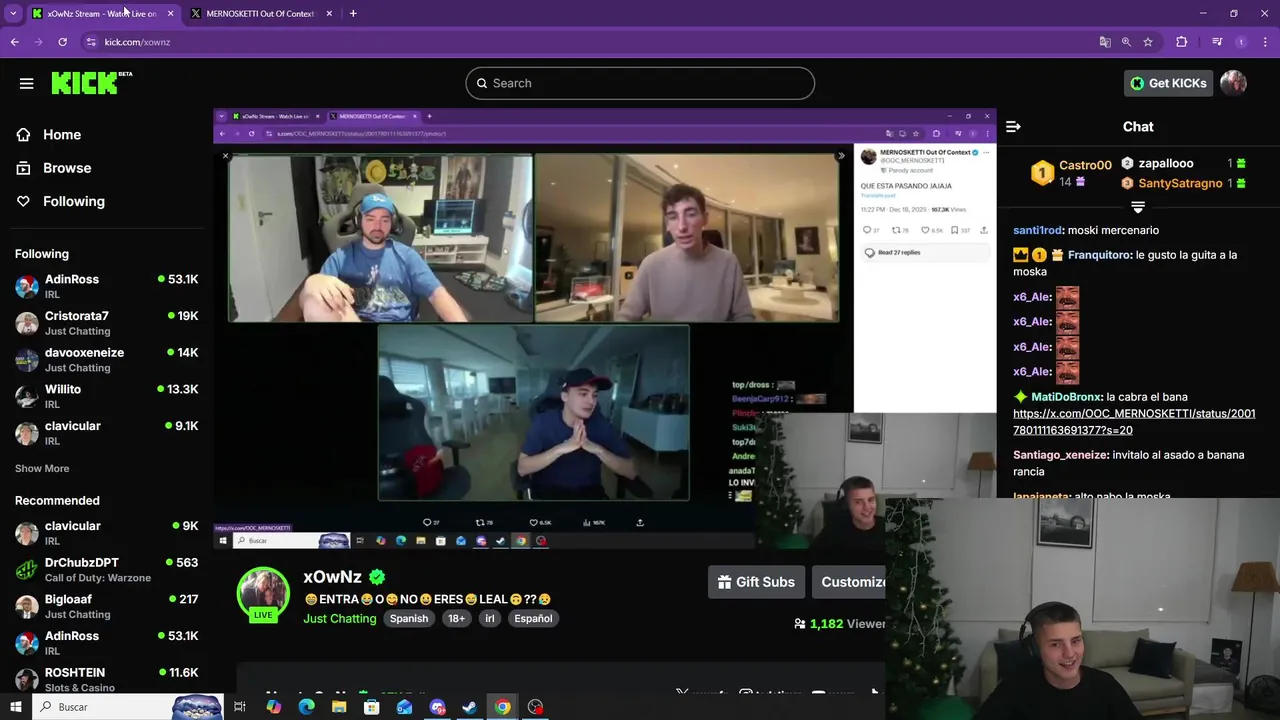1280x720 pixels.
Task: Open davooxeneize channel
Action: 106,360
